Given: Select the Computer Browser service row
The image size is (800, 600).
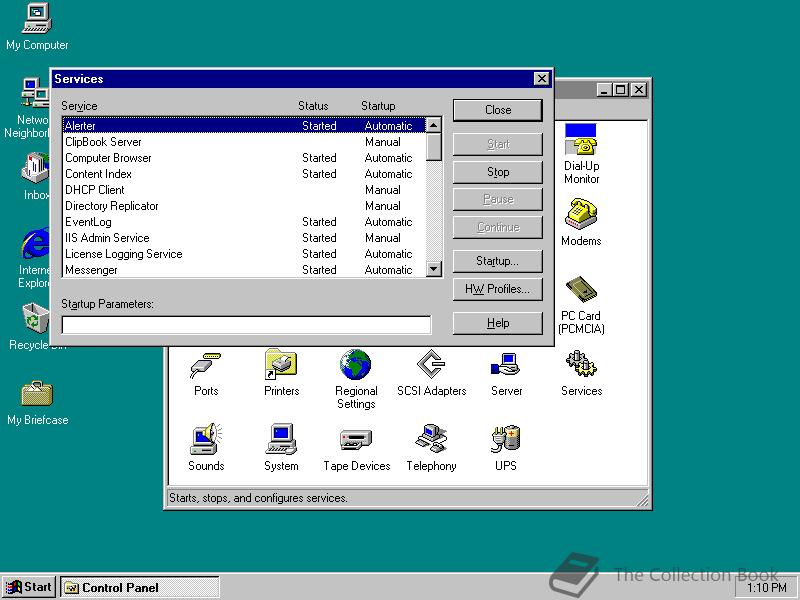Looking at the screenshot, I should click(244, 158).
